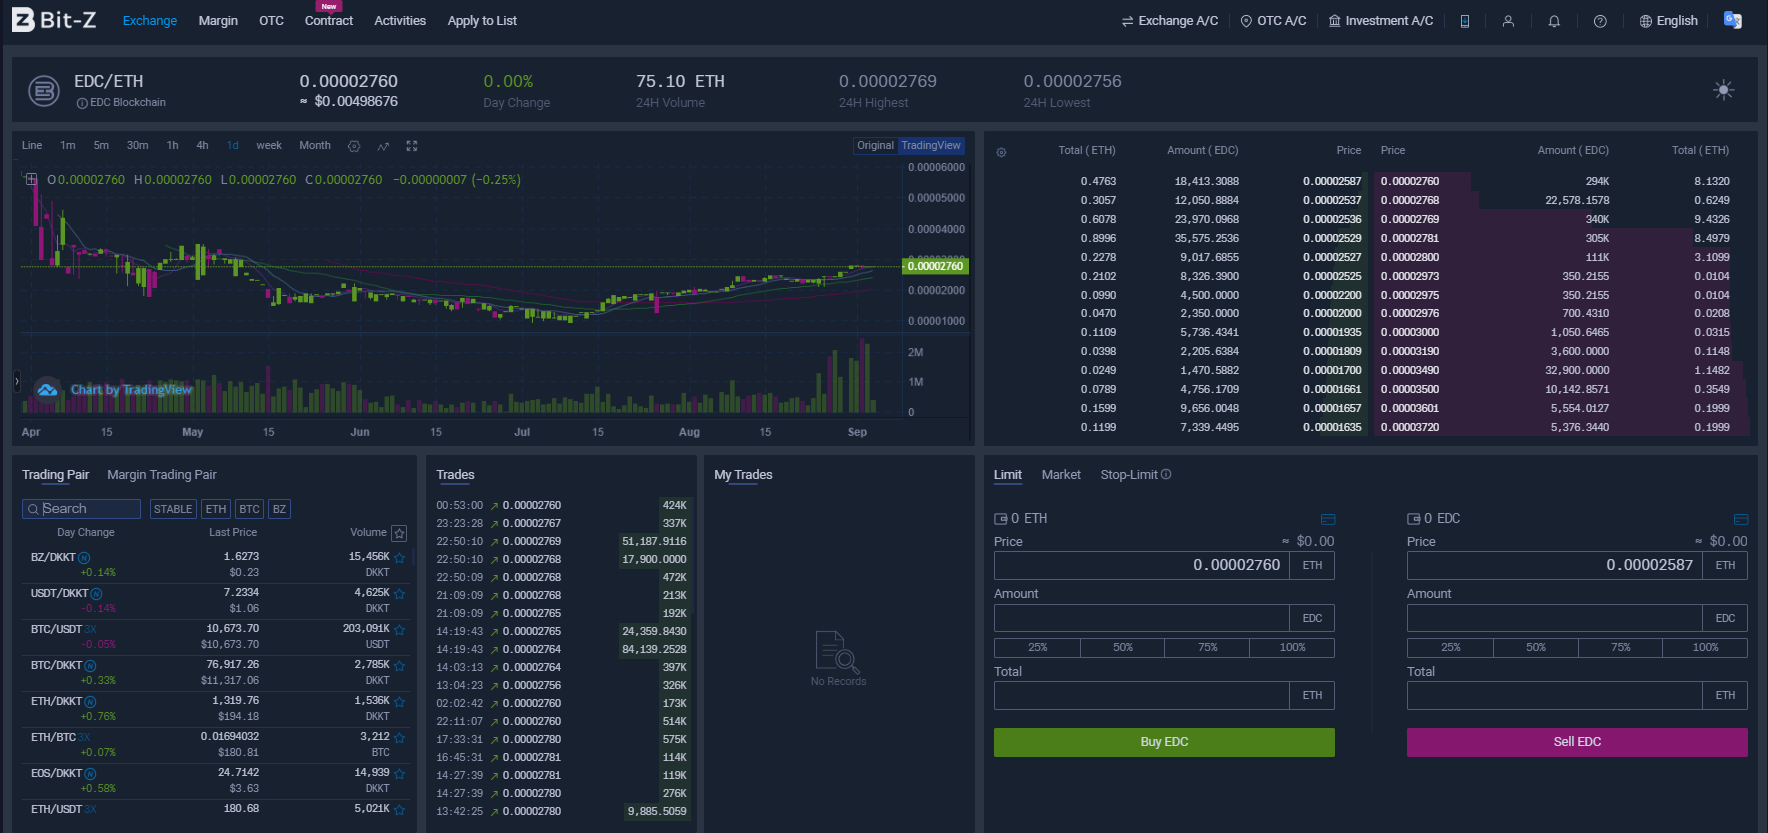The image size is (1768, 833).
Task: Open chart settings gear icon
Action: (354, 146)
